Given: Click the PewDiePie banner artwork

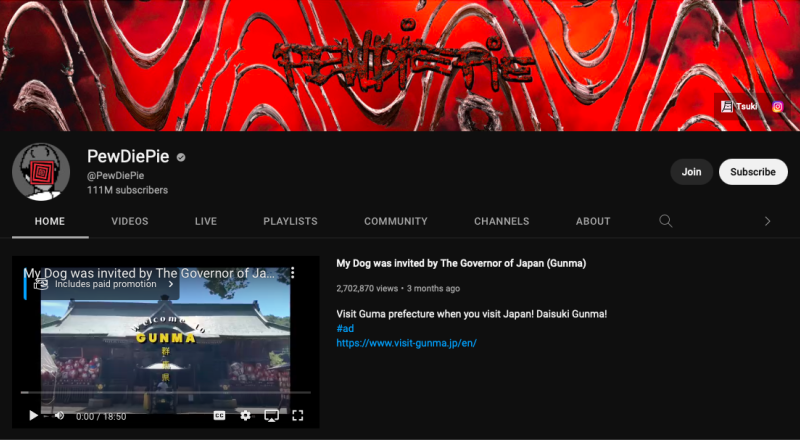Looking at the screenshot, I should (400, 65).
